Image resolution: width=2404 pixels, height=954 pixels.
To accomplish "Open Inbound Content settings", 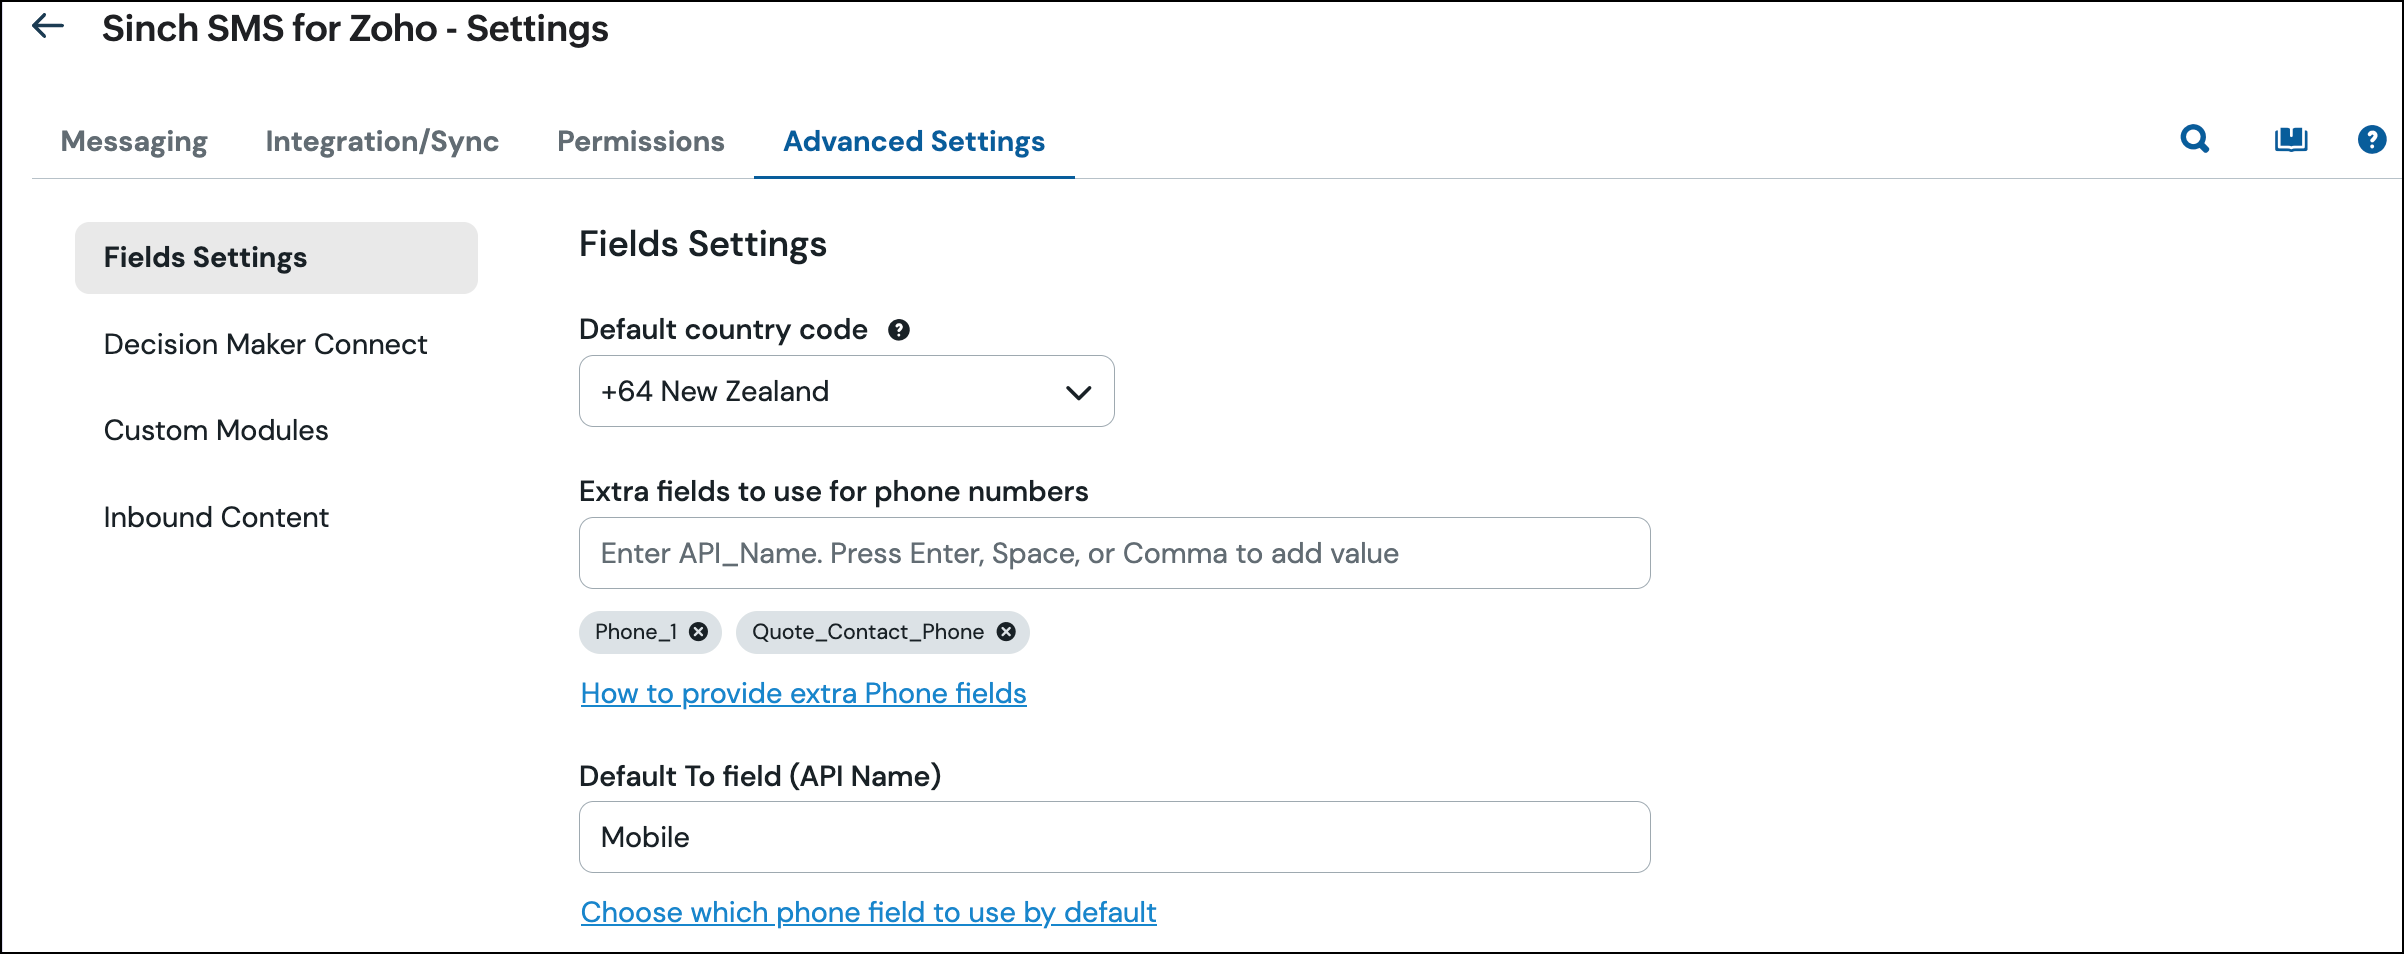I will [216, 517].
